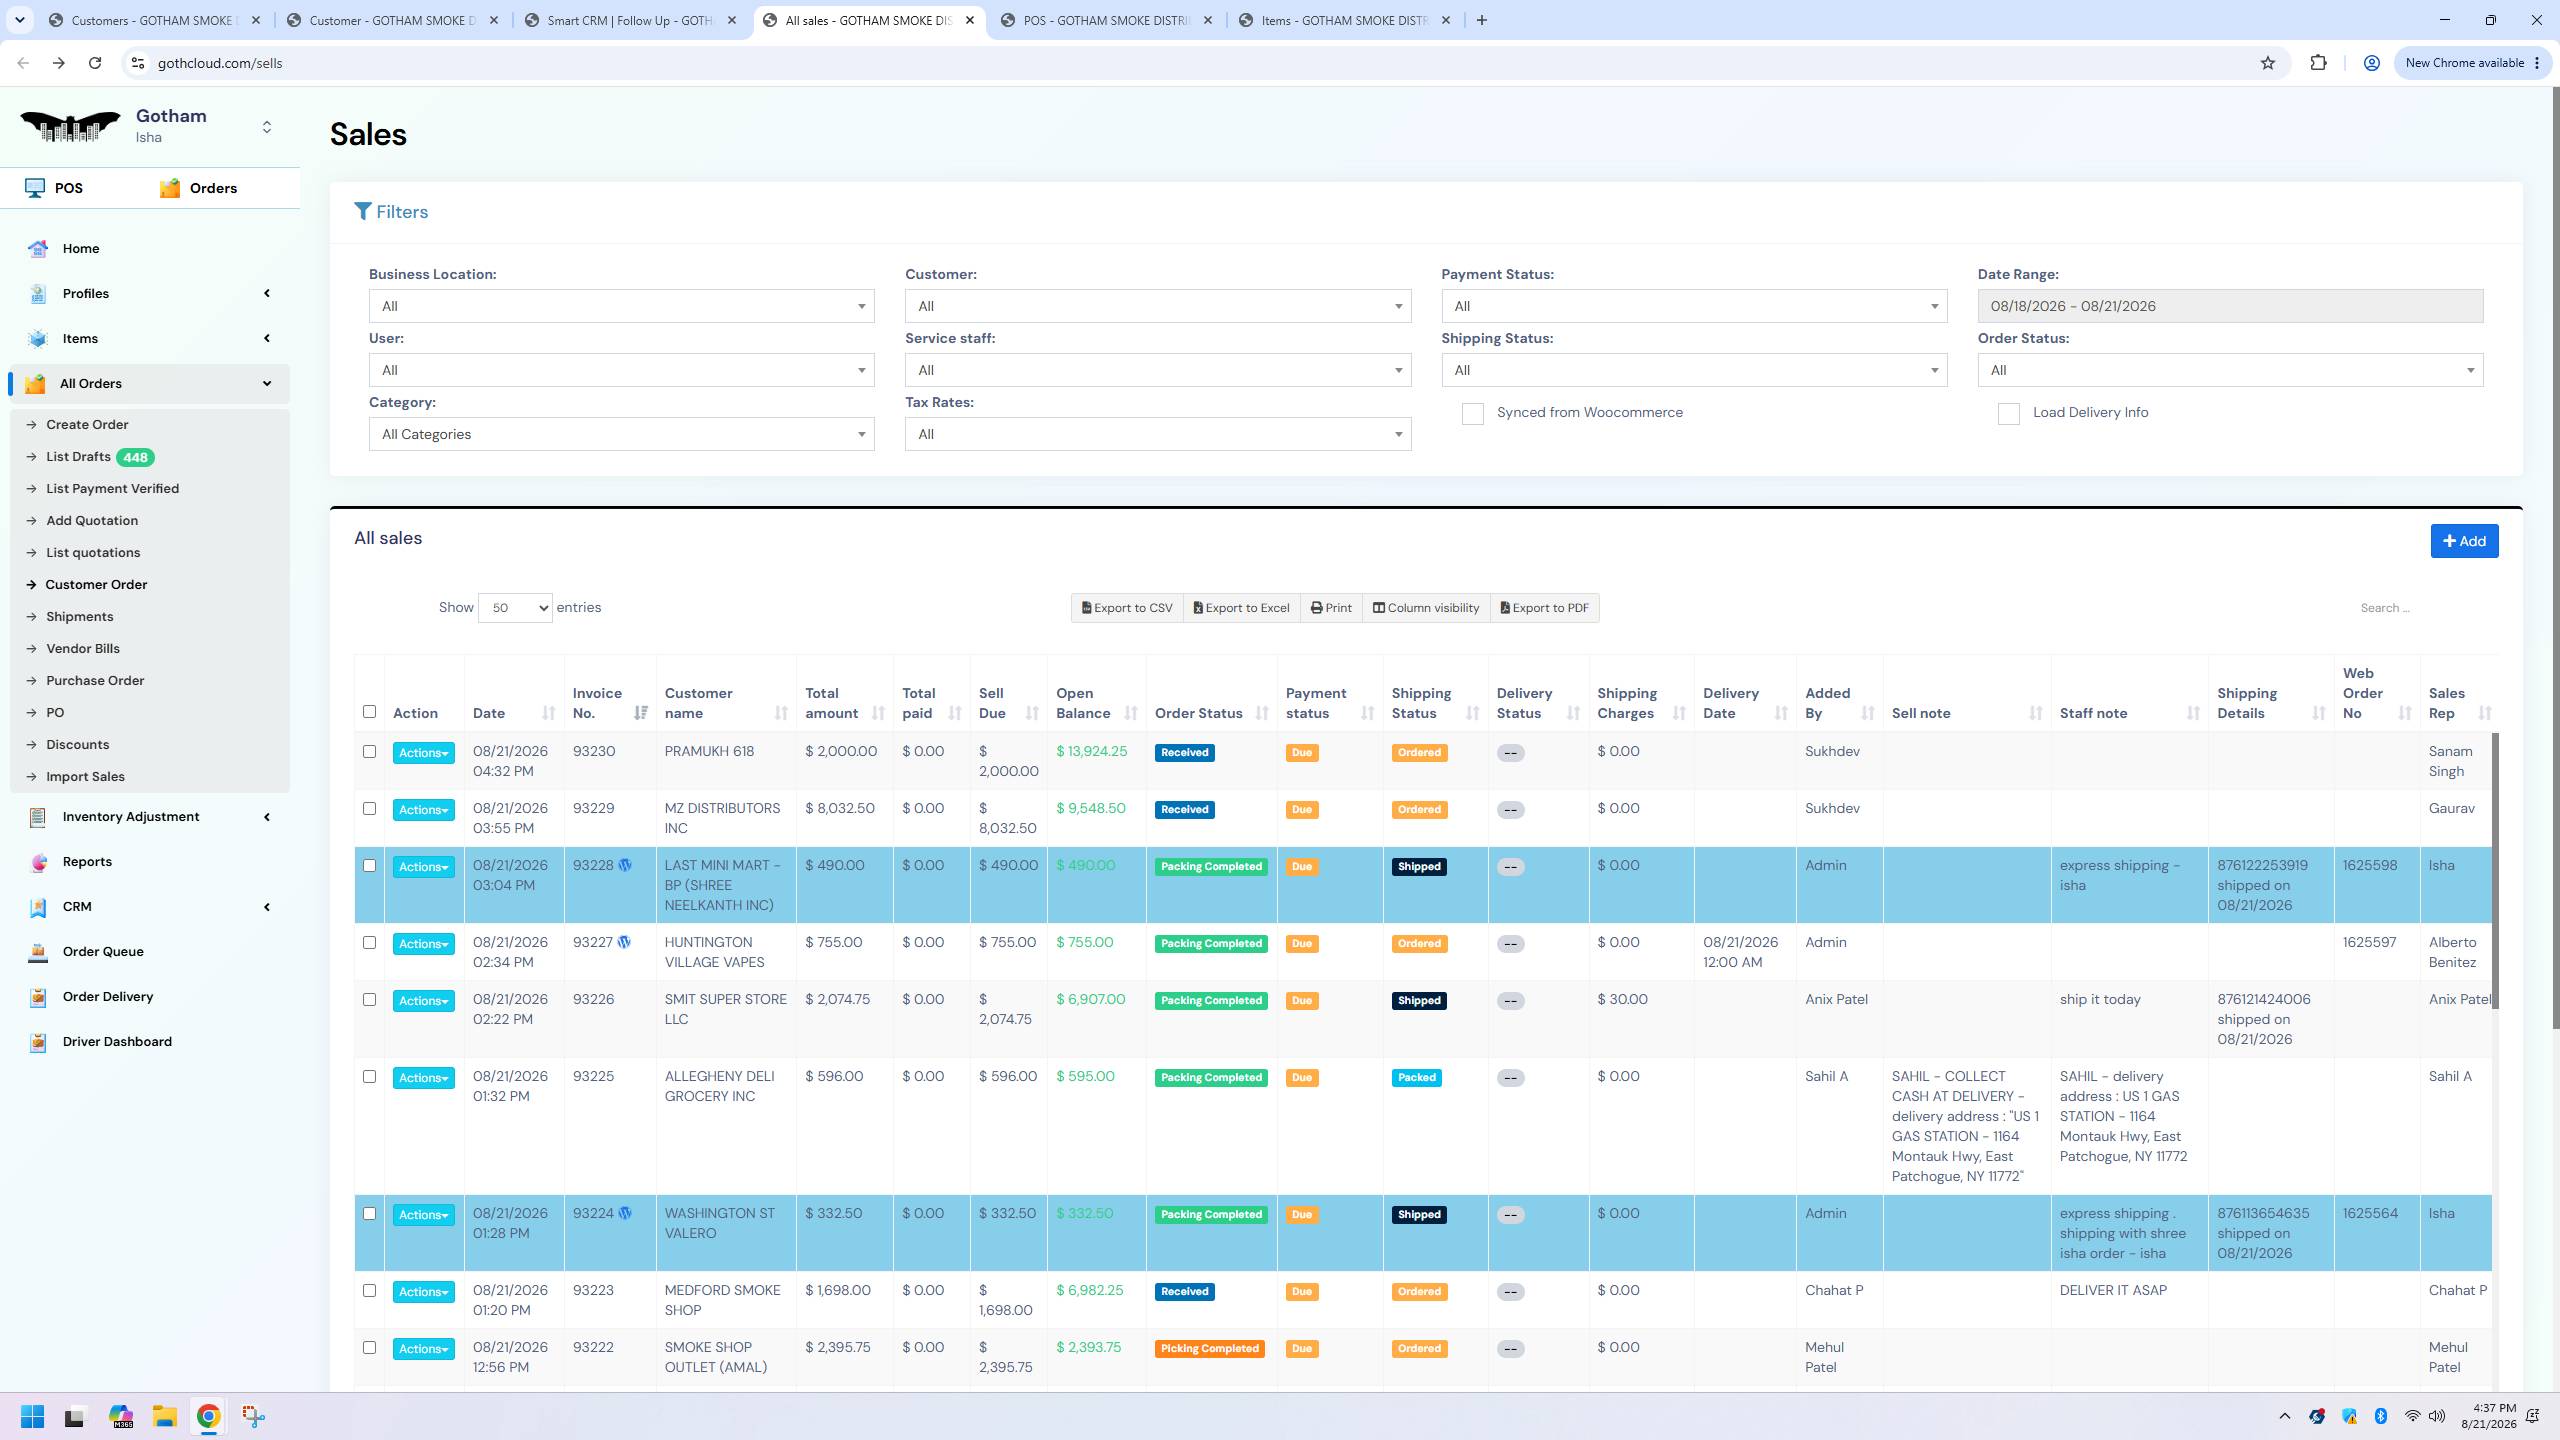Bookmark this page with the star icon
This screenshot has height=1440, width=2560.
tap(2268, 63)
